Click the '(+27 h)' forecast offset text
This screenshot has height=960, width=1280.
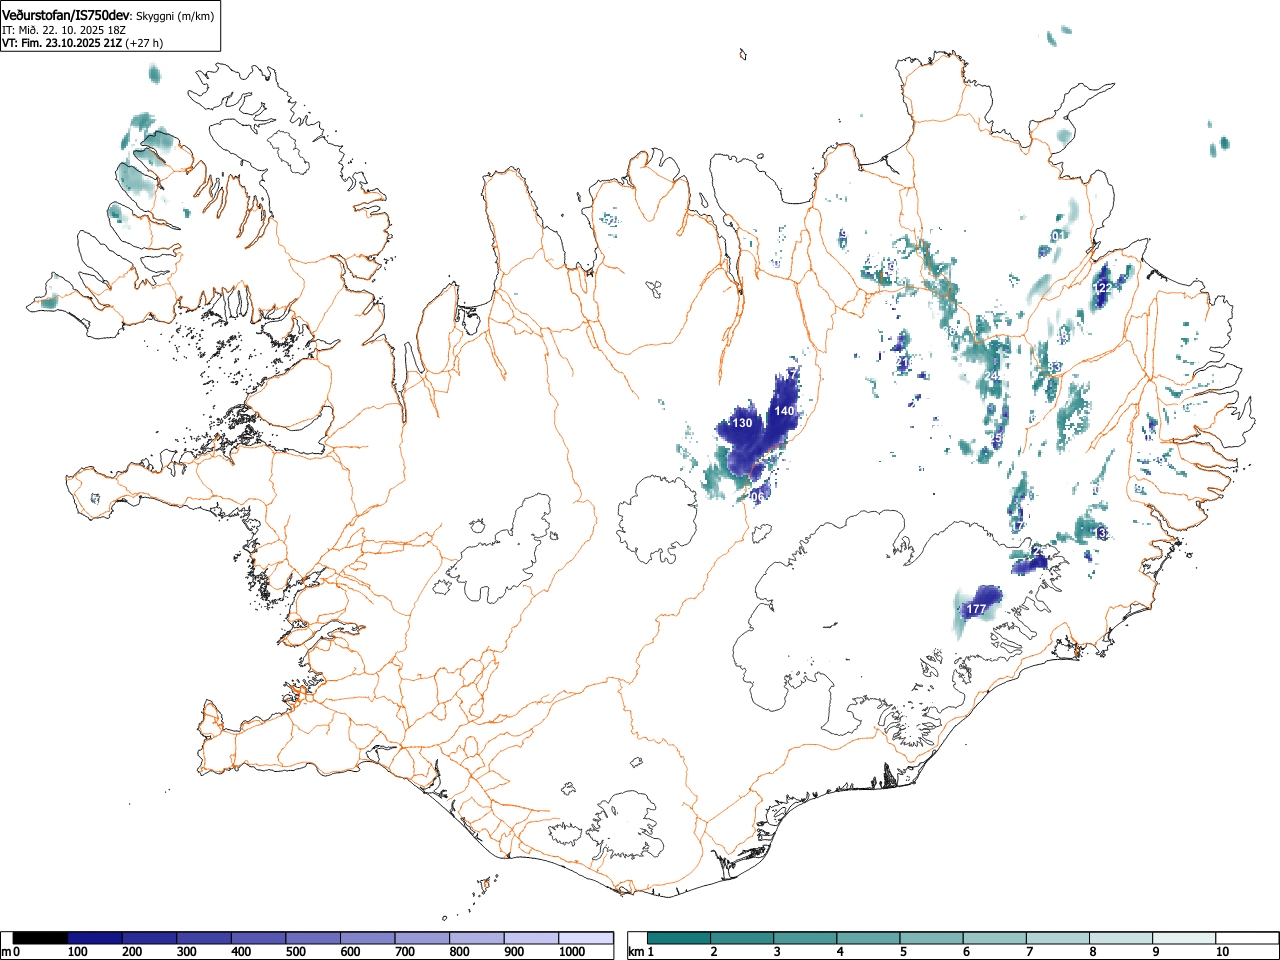[144, 43]
